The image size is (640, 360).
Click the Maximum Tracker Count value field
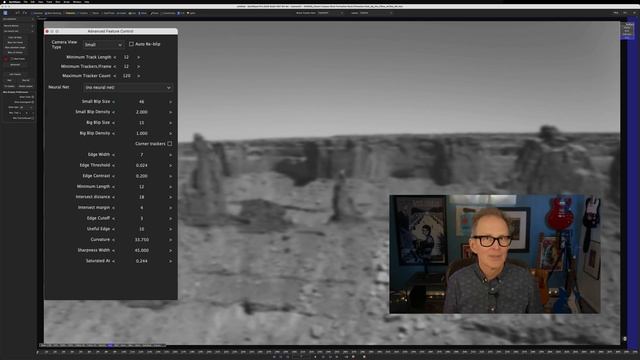pyautogui.click(x=127, y=76)
